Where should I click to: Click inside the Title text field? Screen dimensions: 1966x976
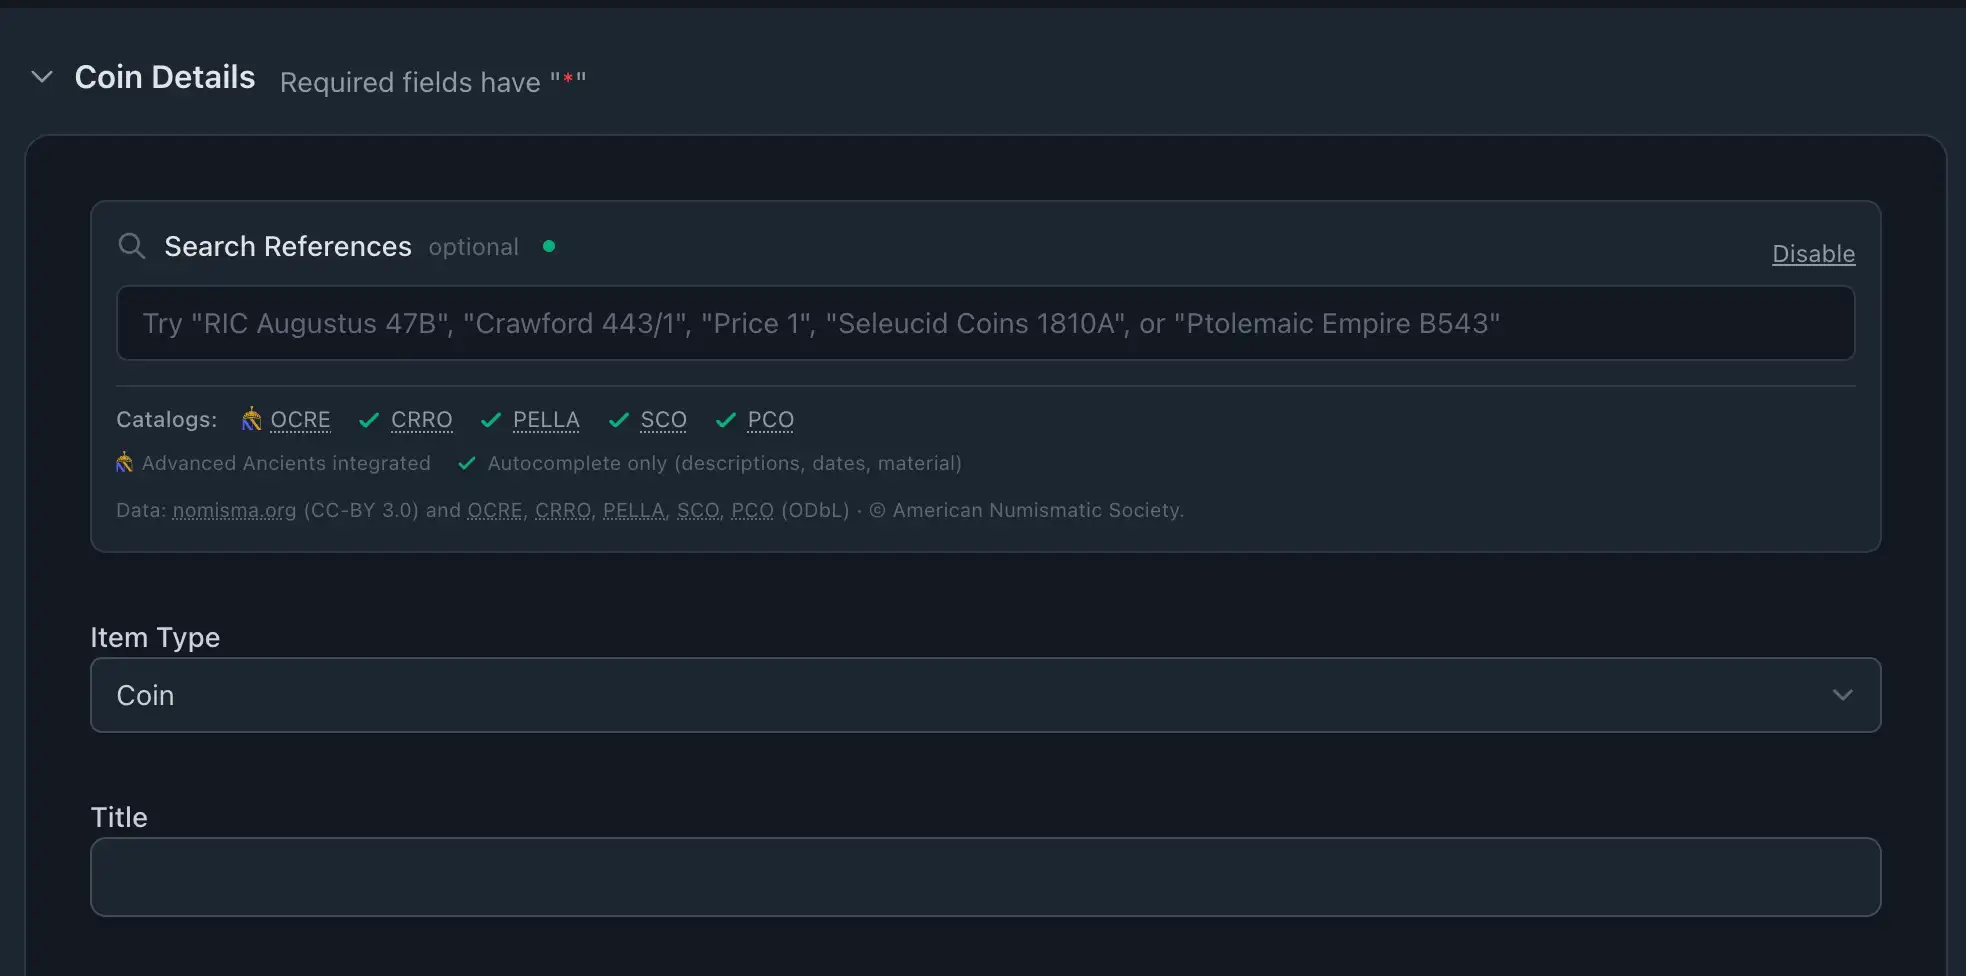tap(984, 877)
